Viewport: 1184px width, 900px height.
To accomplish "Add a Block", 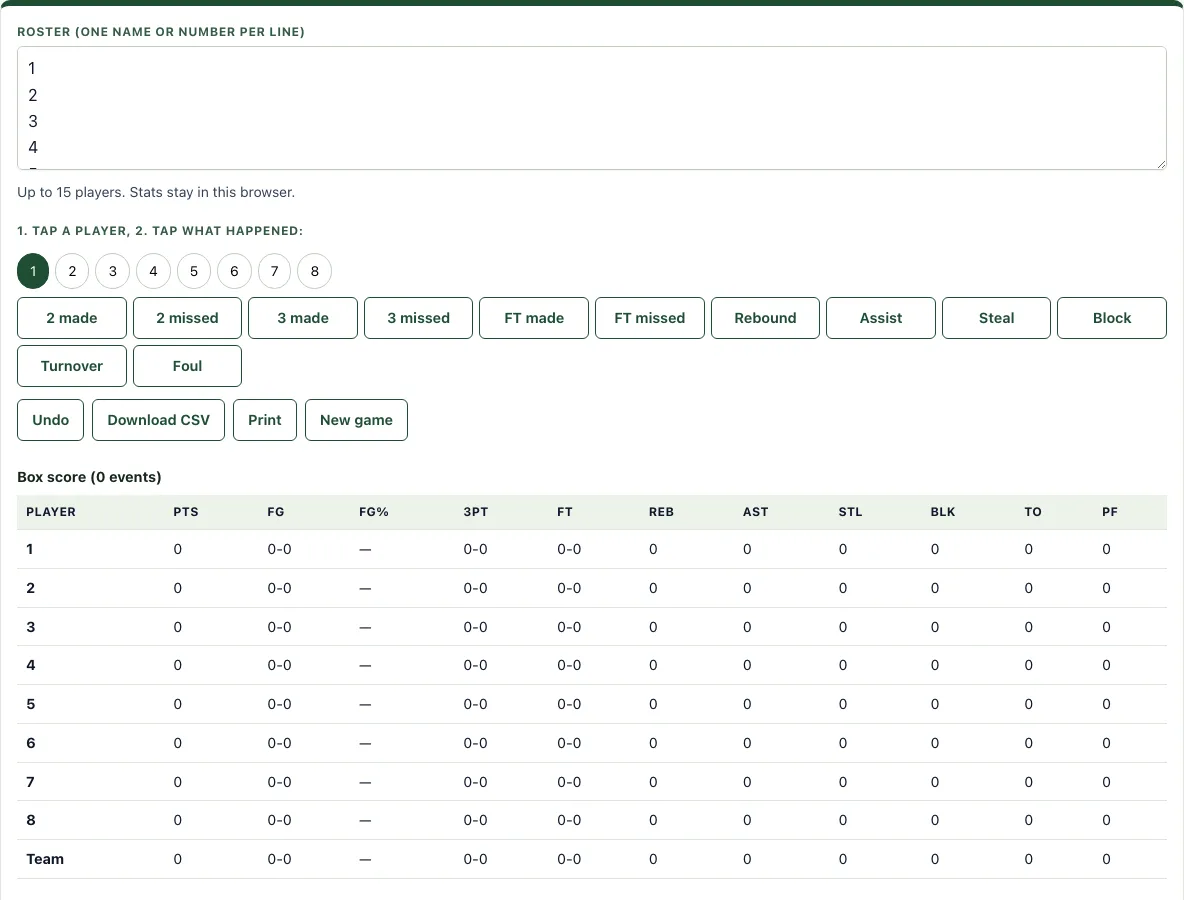I will coord(1112,318).
